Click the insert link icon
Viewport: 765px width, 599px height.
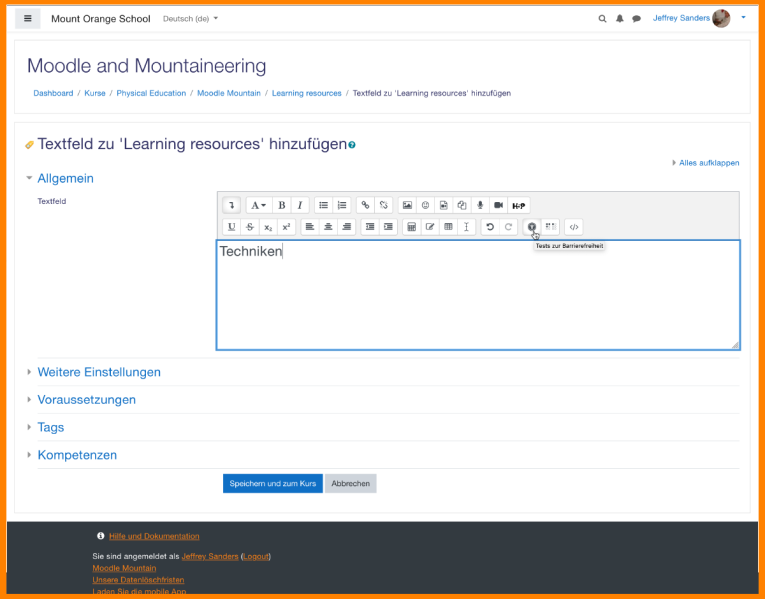365,205
